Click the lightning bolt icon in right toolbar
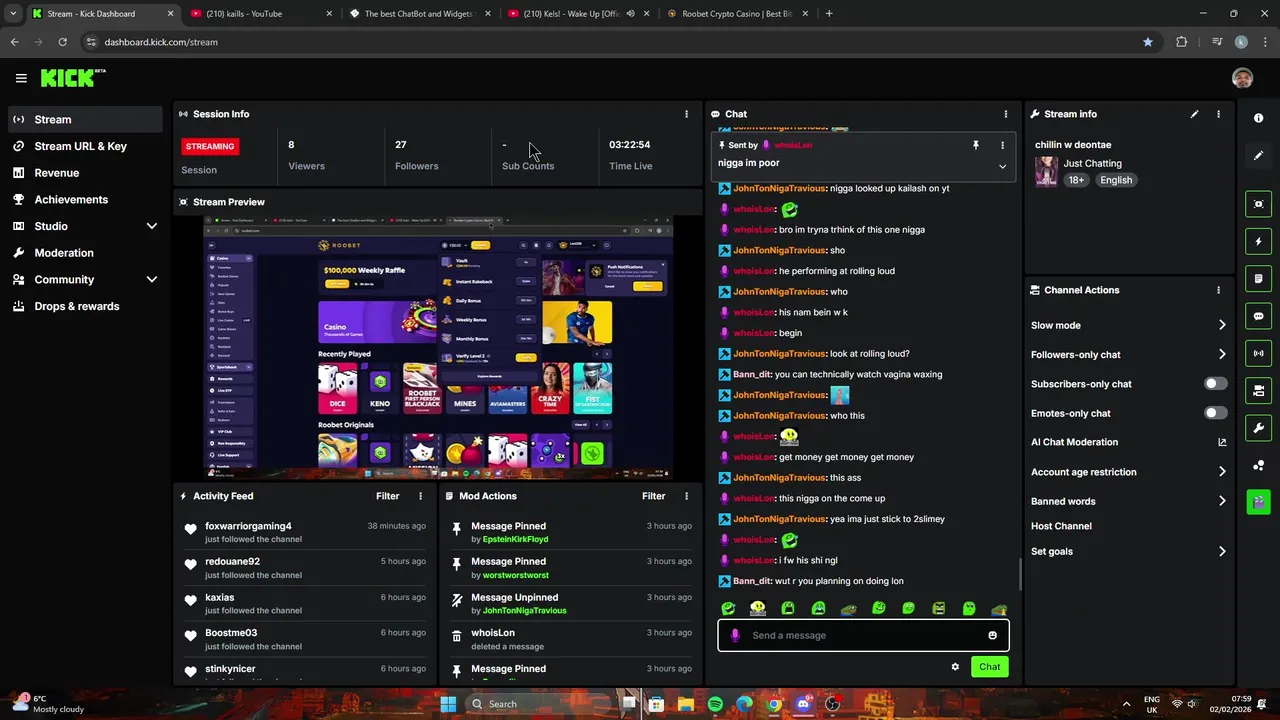The image size is (1280, 720). click(1258, 241)
